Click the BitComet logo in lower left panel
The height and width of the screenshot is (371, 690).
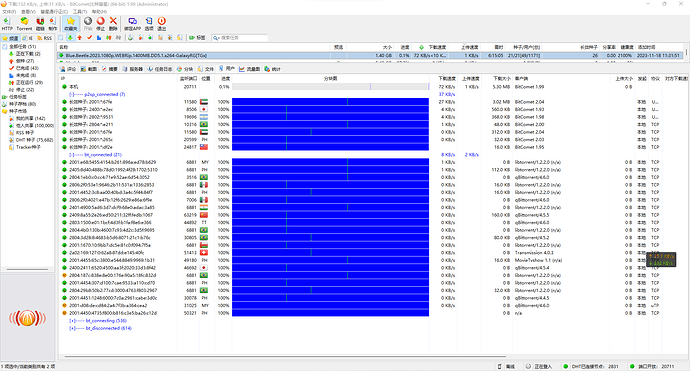pos(27,318)
